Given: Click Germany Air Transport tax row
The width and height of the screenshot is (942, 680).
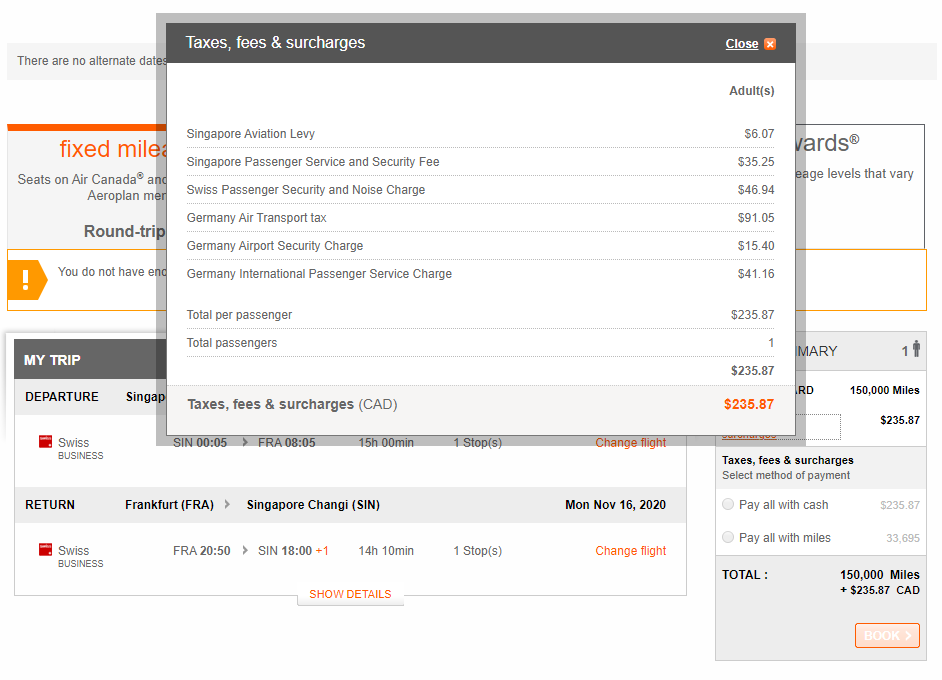Looking at the screenshot, I should (x=480, y=218).
